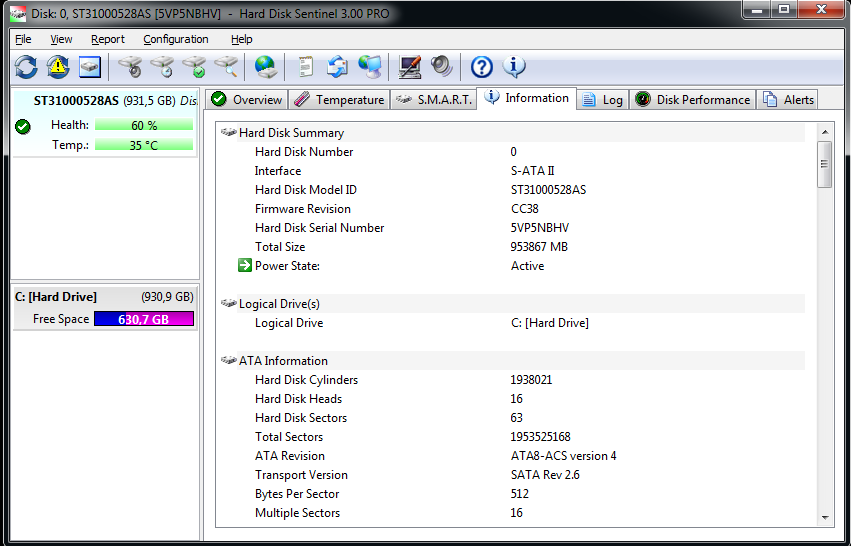Click the scrollbar down arrow in info panel

click(825, 518)
